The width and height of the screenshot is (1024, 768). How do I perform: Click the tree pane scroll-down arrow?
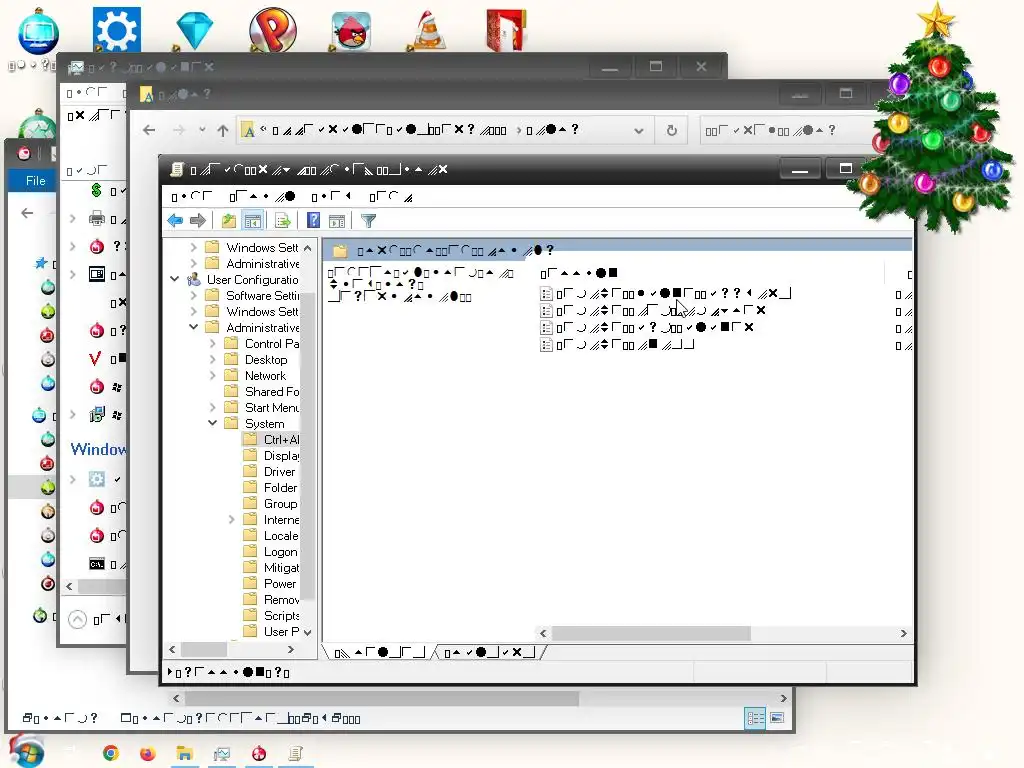click(307, 632)
